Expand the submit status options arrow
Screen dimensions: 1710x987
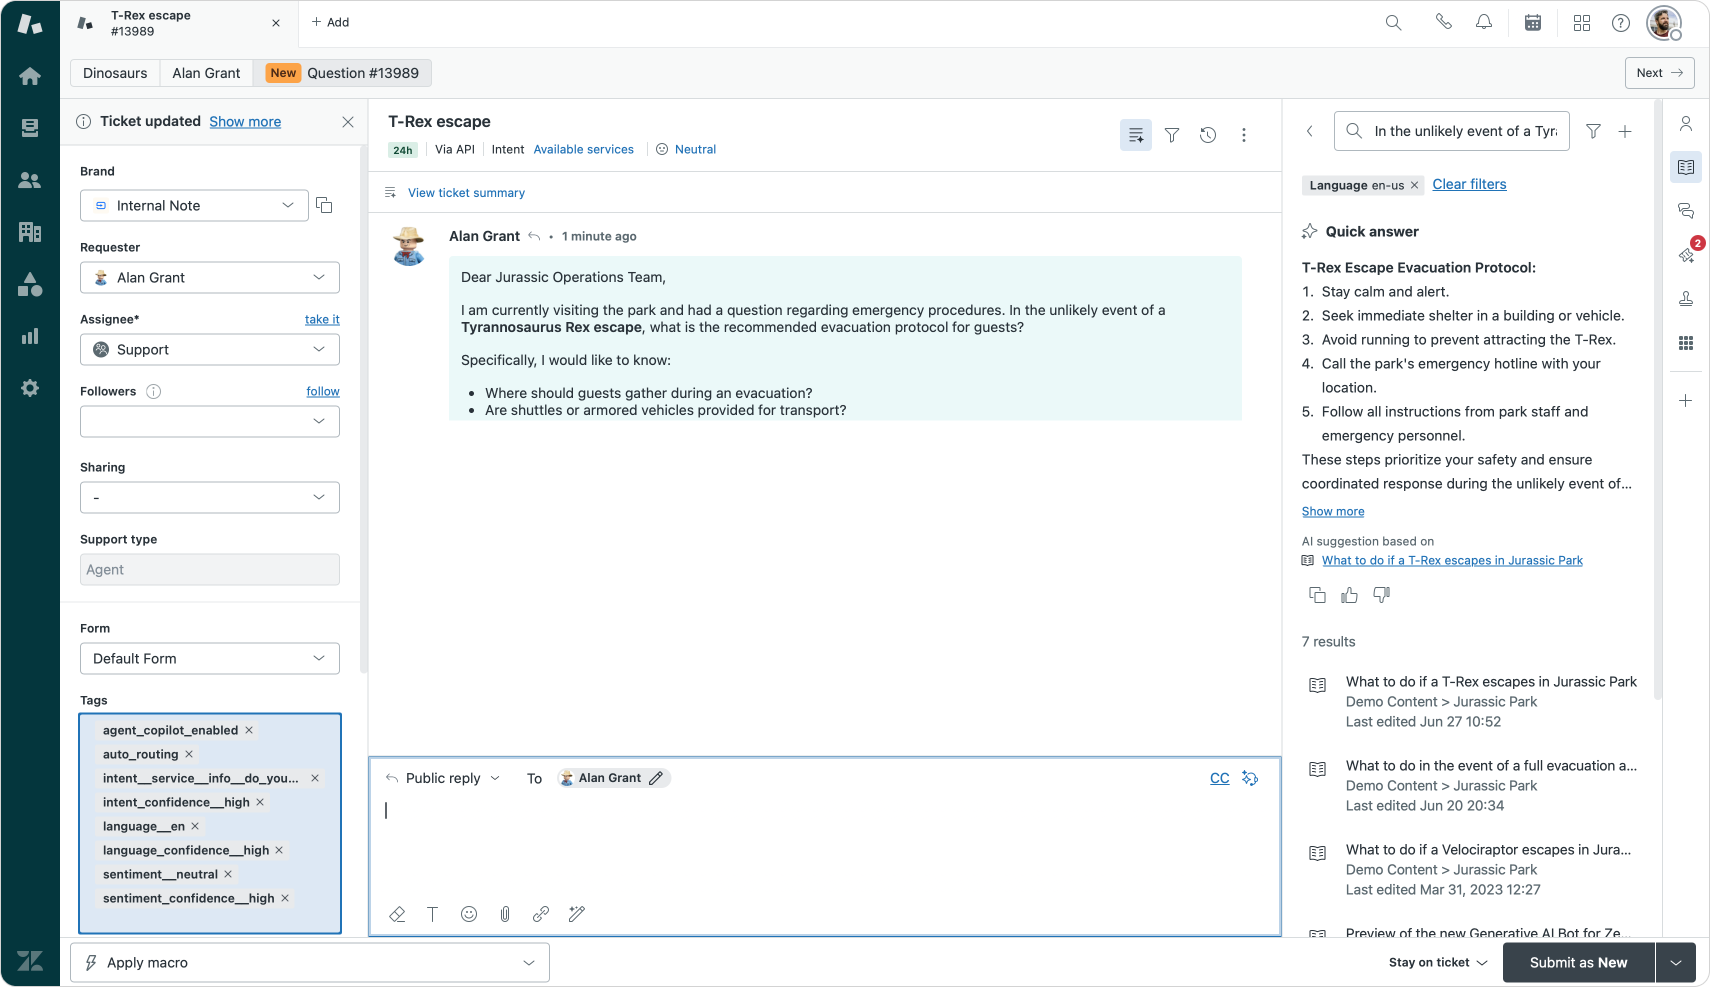point(1676,963)
